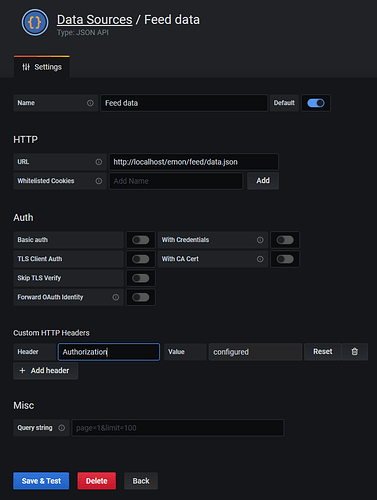Enable the TLS Client Auth toggle
This screenshot has height=500, width=377.
(x=141, y=259)
